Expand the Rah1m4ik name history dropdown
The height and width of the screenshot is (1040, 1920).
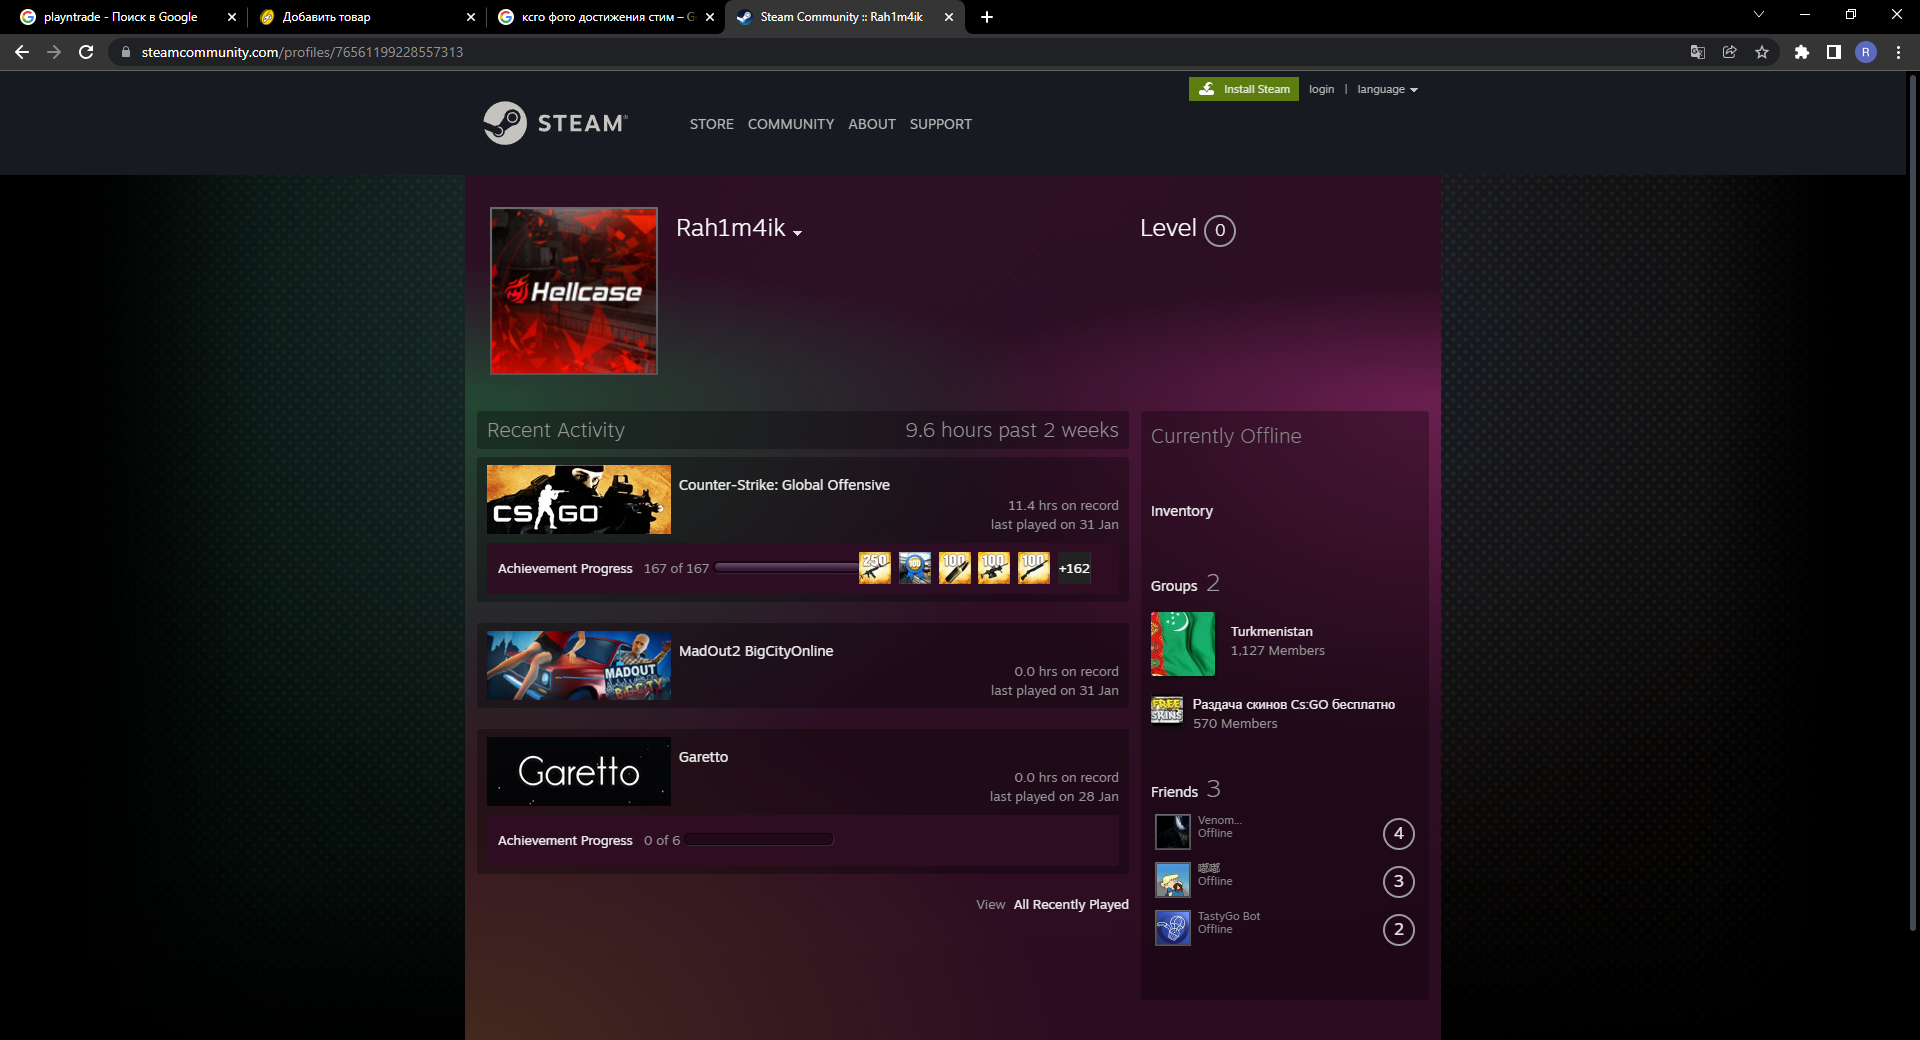coord(797,233)
